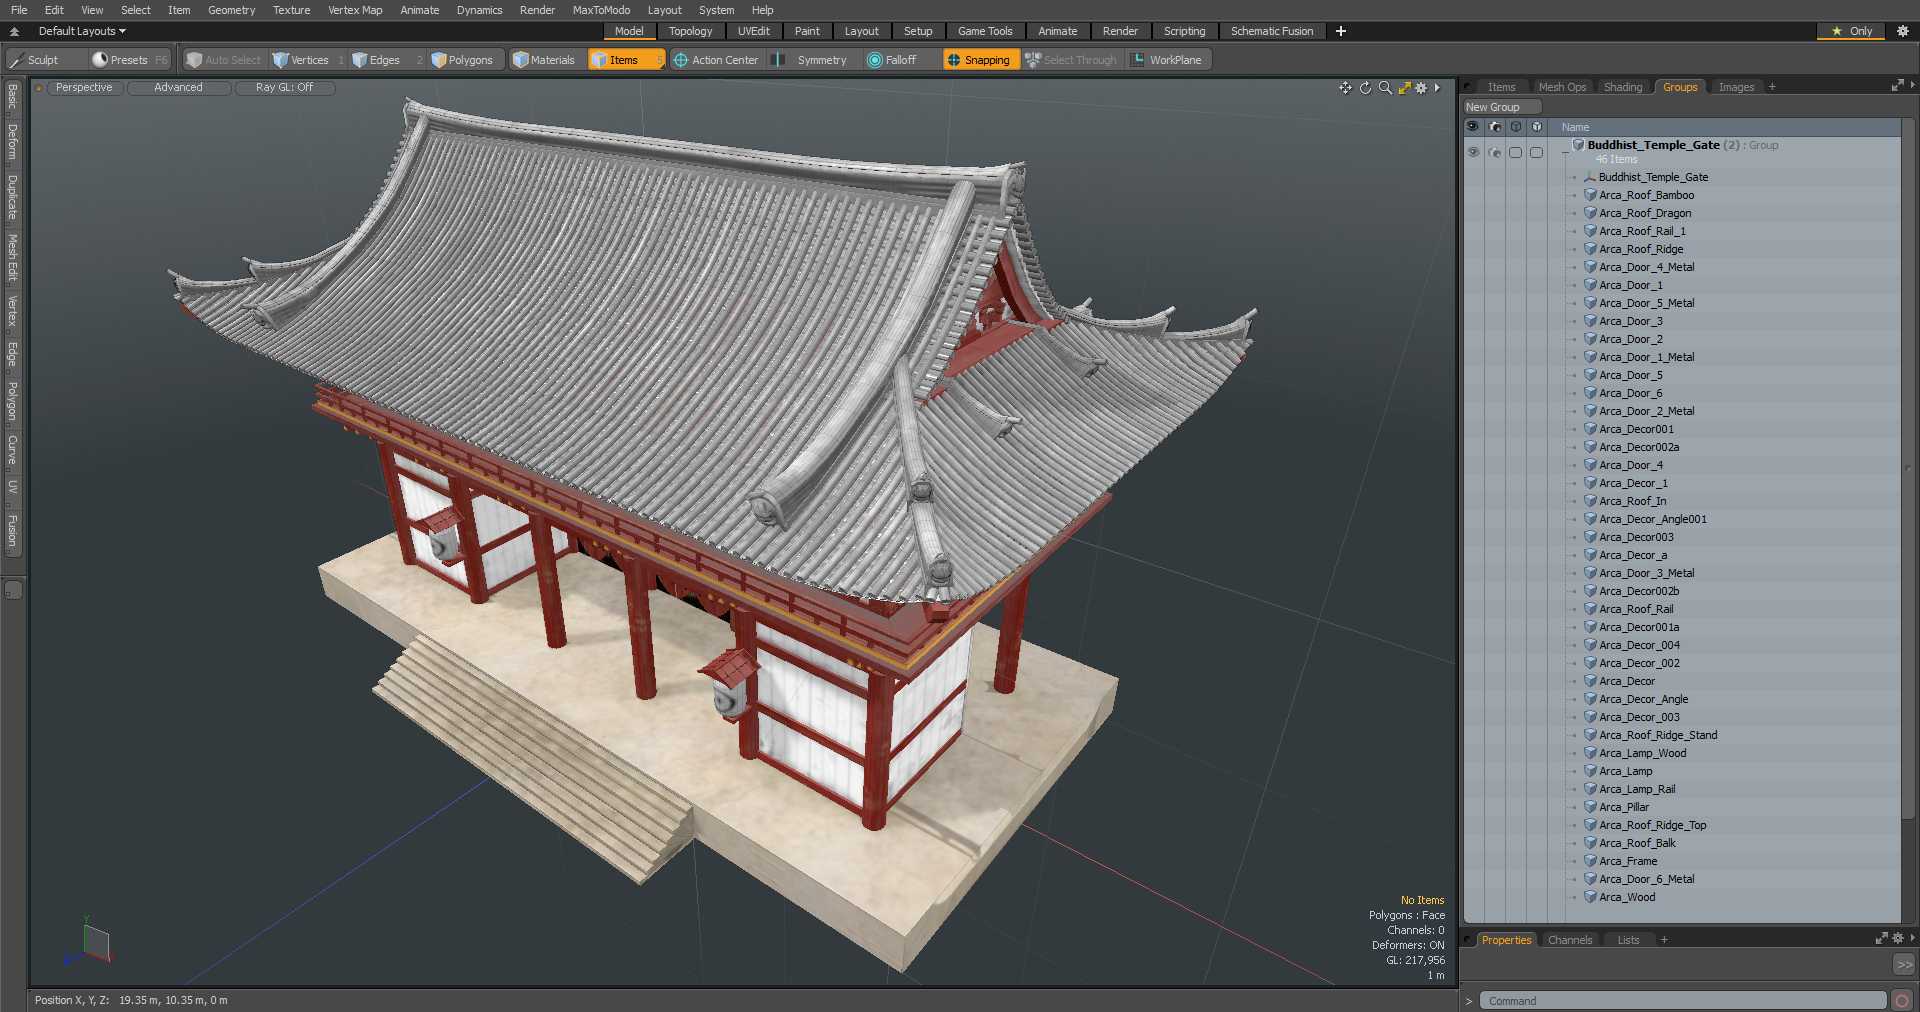Open the Ray GL: Off dropdown
The height and width of the screenshot is (1012, 1920).
coord(284,88)
